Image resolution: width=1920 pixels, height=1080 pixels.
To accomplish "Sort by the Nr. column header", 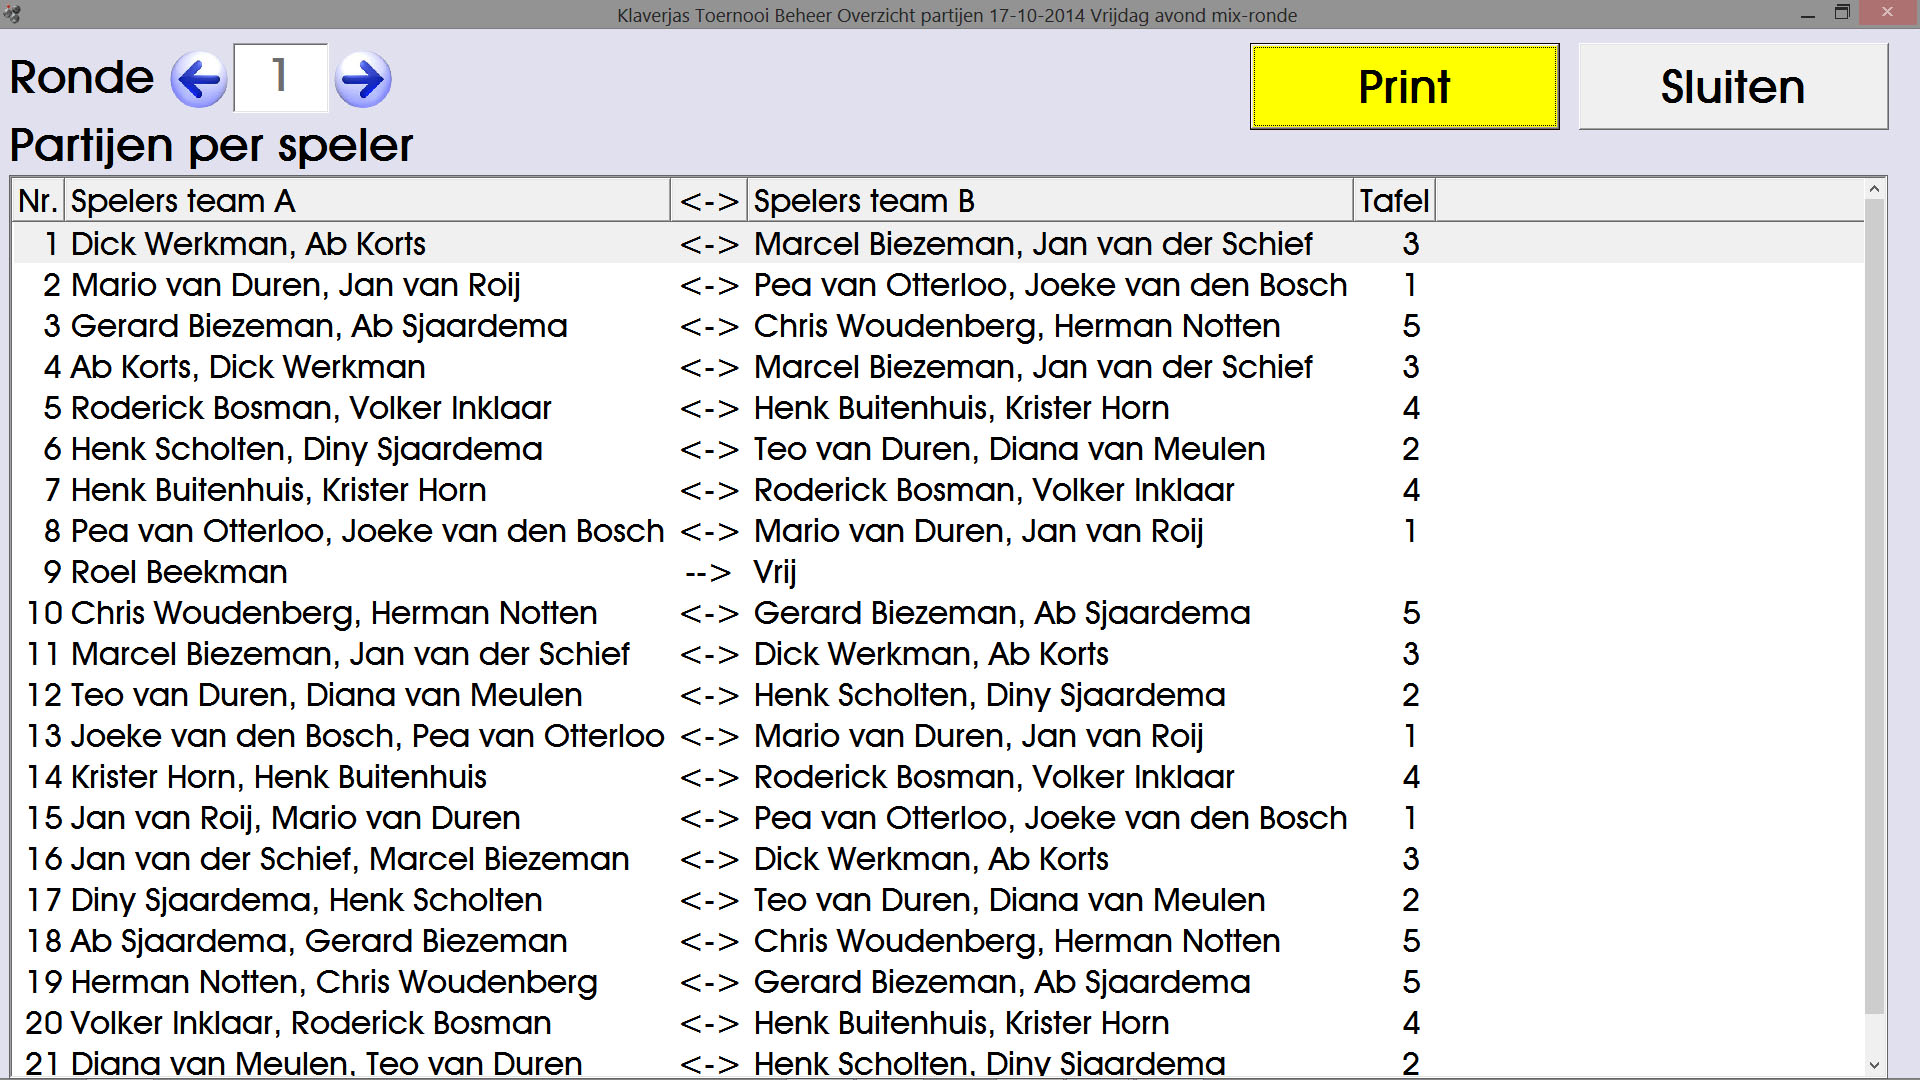I will coord(38,201).
